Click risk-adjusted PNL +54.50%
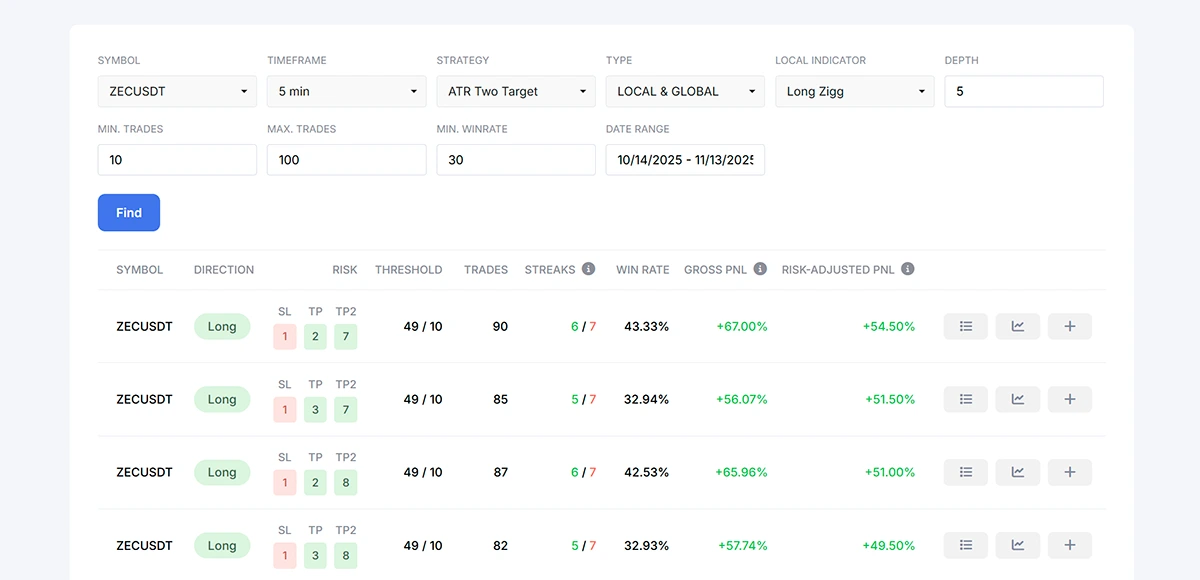The image size is (1200, 580). 889,327
